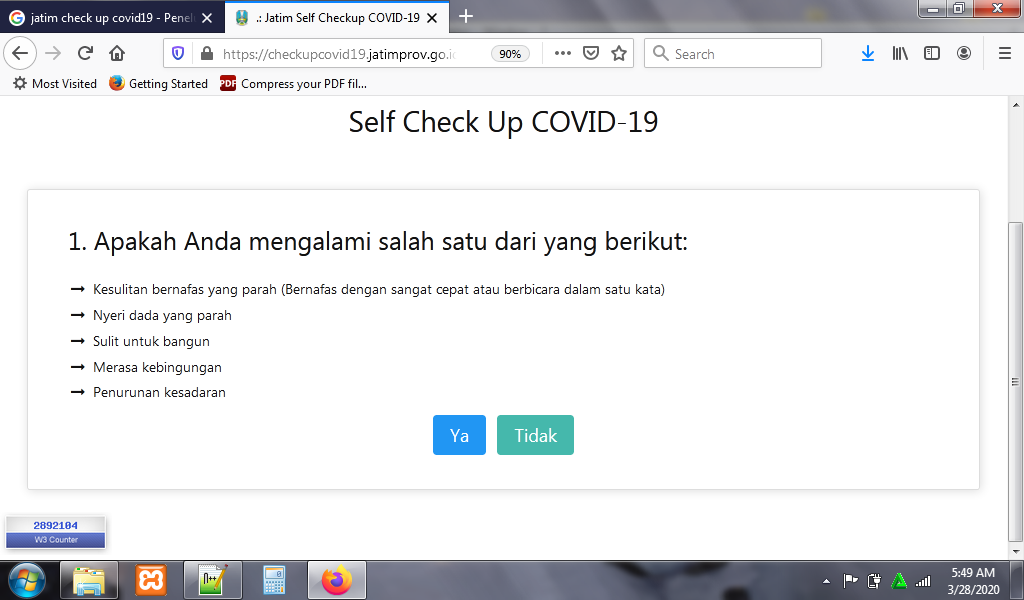The width and height of the screenshot is (1024, 600).
Task: Restore down the Firefox window
Action: click(959, 8)
